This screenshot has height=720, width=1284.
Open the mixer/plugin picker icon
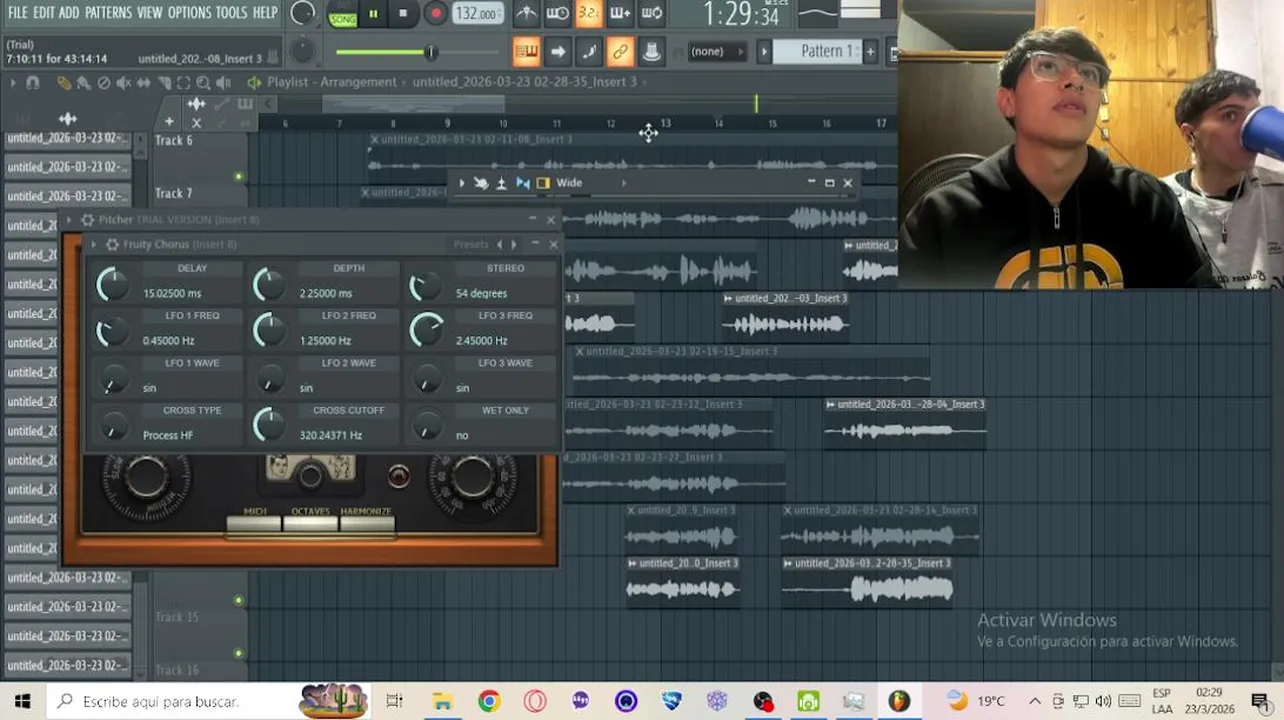coord(651,51)
